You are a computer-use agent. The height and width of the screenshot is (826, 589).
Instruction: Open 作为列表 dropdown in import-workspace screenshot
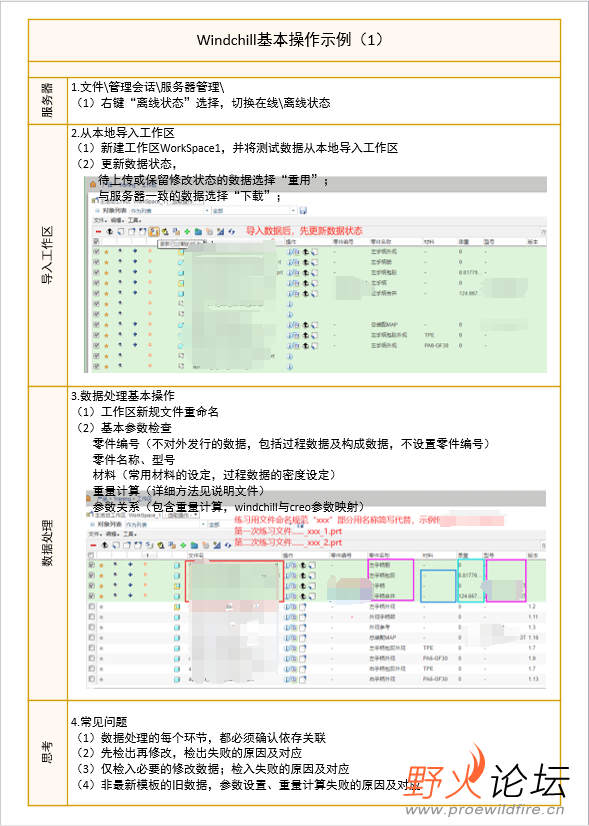click(x=169, y=211)
